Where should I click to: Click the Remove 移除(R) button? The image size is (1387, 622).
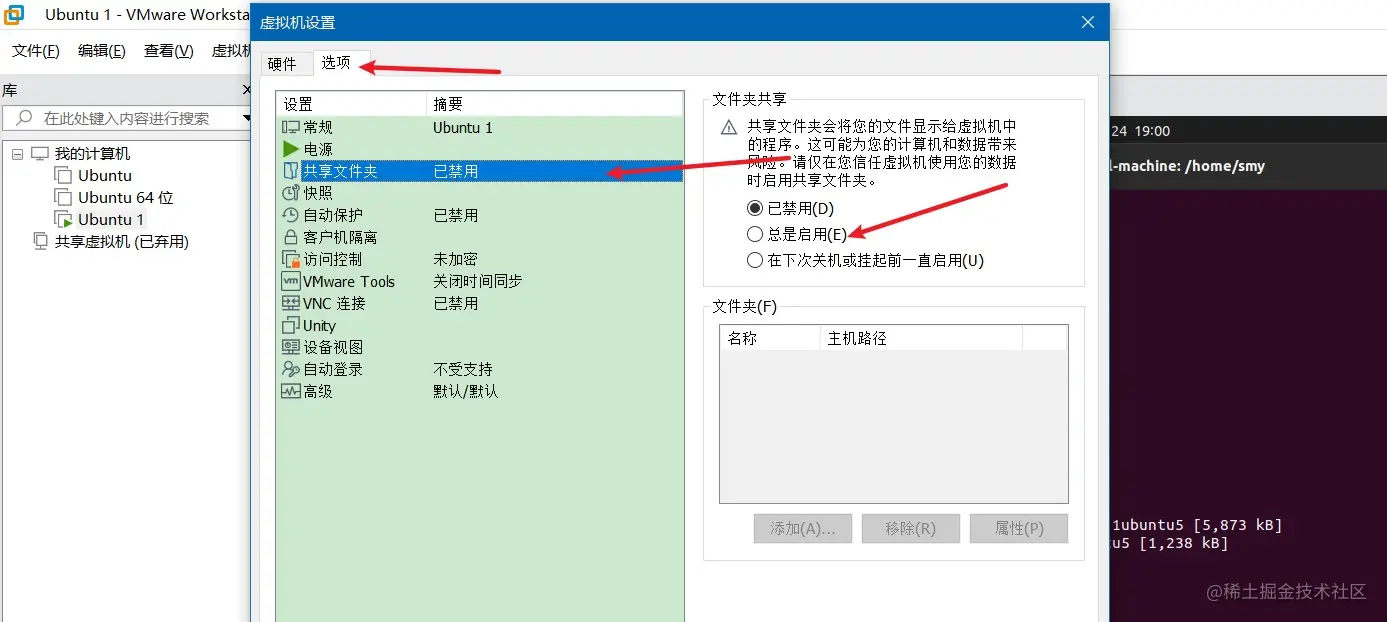911,528
